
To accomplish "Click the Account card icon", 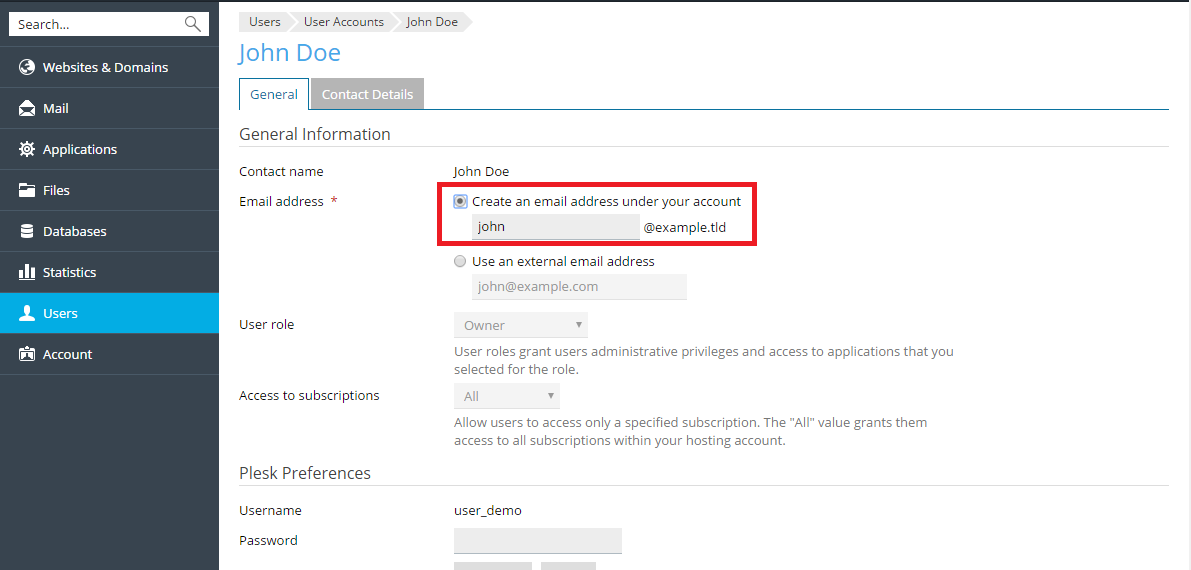I will 27,354.
